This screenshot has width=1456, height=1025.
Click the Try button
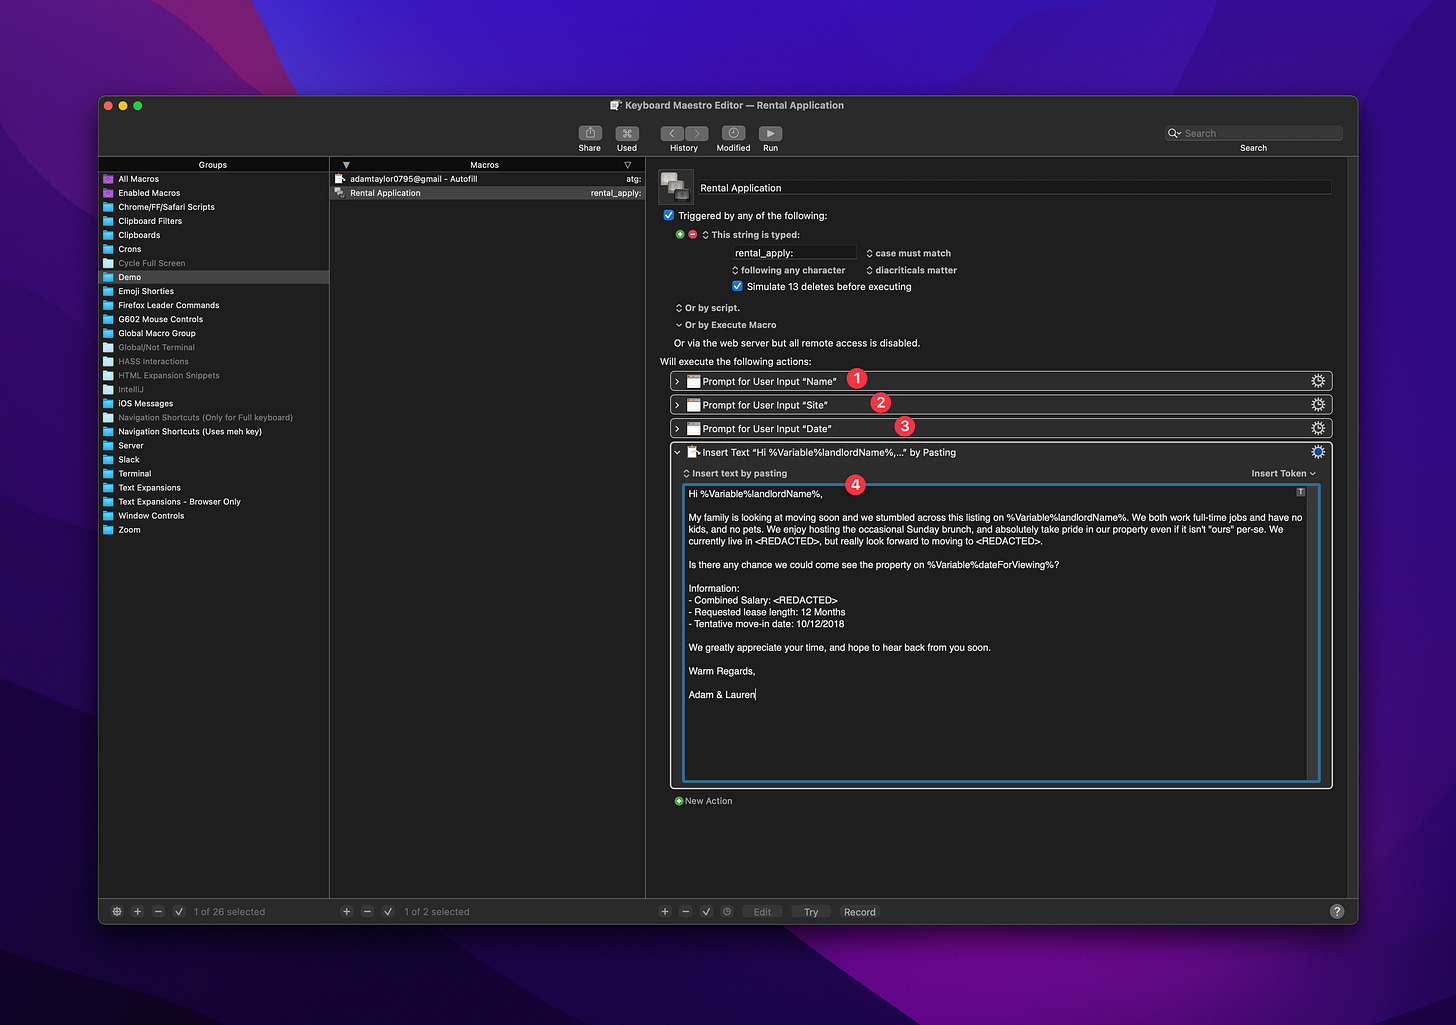(x=811, y=912)
